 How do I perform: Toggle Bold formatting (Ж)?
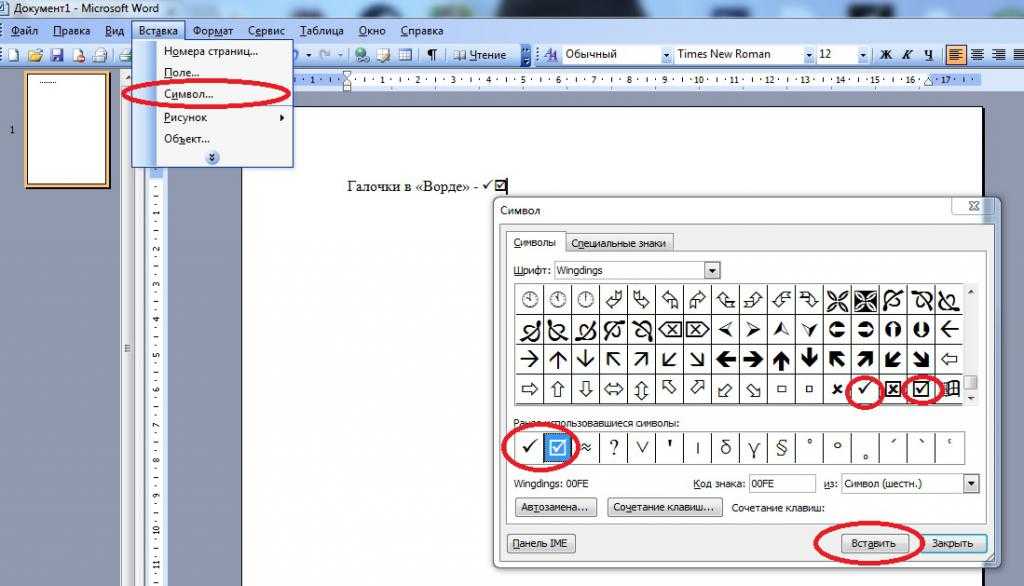coord(886,54)
